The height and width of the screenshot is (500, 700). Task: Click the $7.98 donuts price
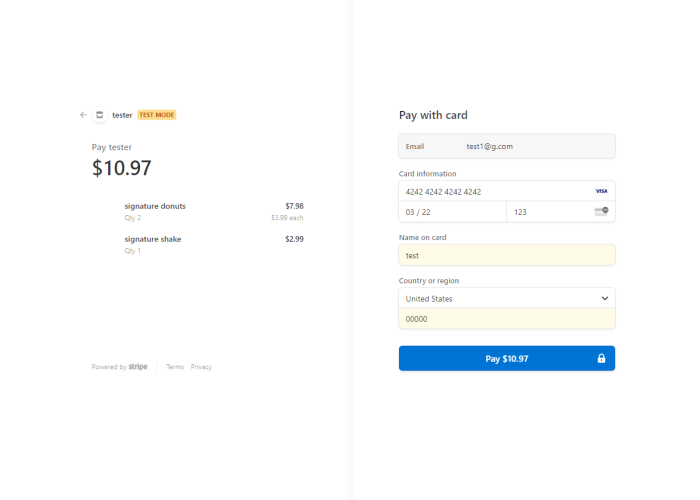[294, 206]
